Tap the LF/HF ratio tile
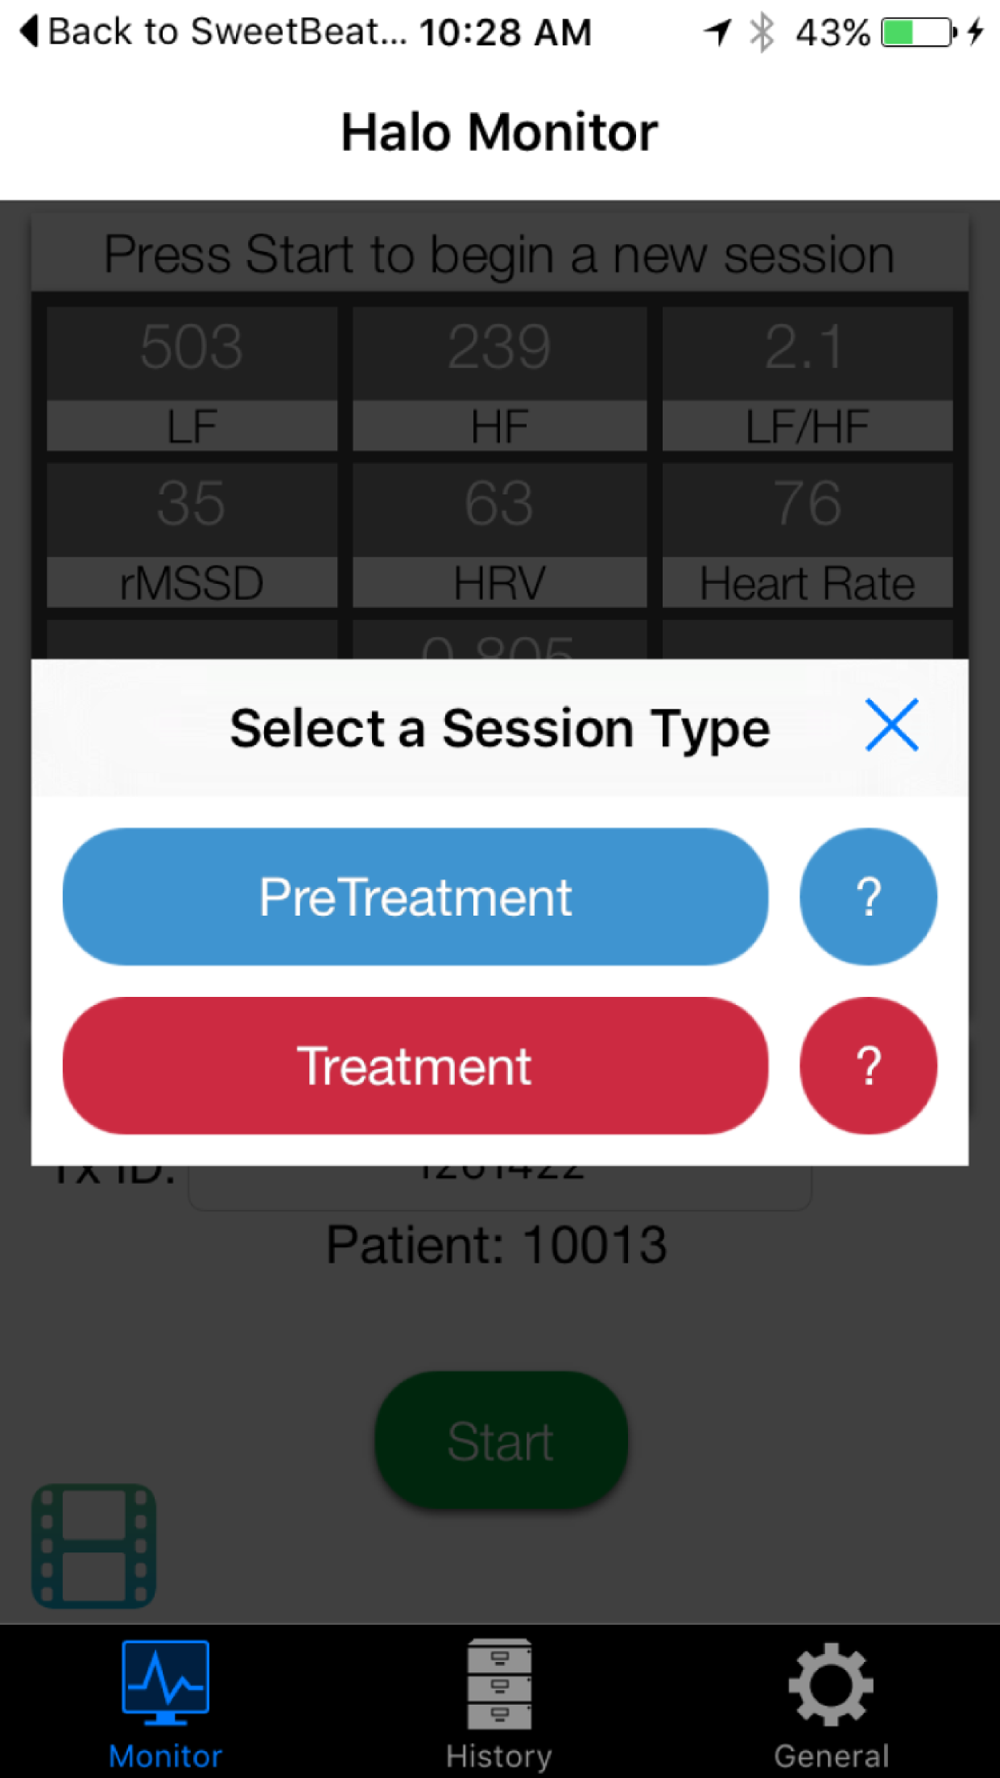The image size is (1000, 1778). (x=807, y=378)
